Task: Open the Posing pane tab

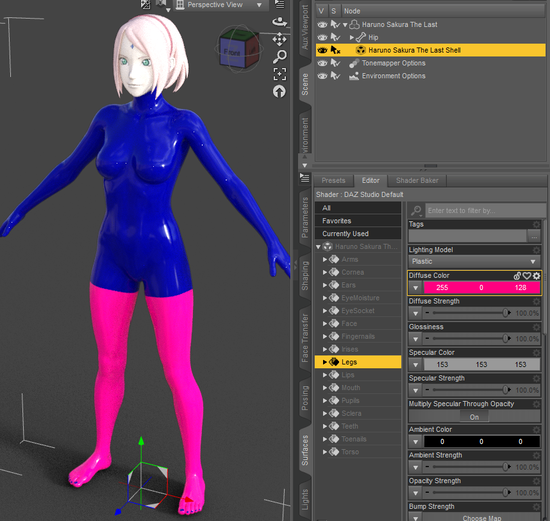Action: (305, 398)
